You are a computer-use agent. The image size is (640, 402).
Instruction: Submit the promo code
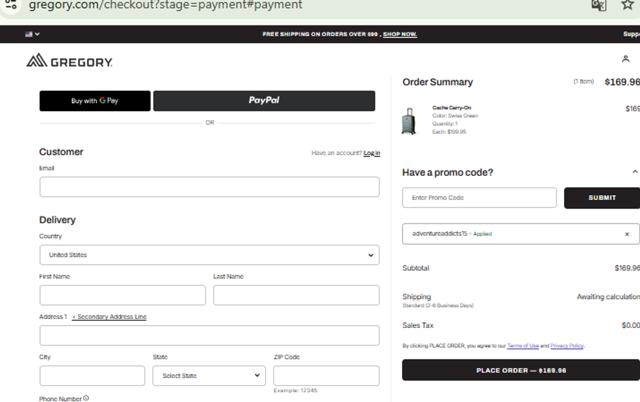pos(602,198)
